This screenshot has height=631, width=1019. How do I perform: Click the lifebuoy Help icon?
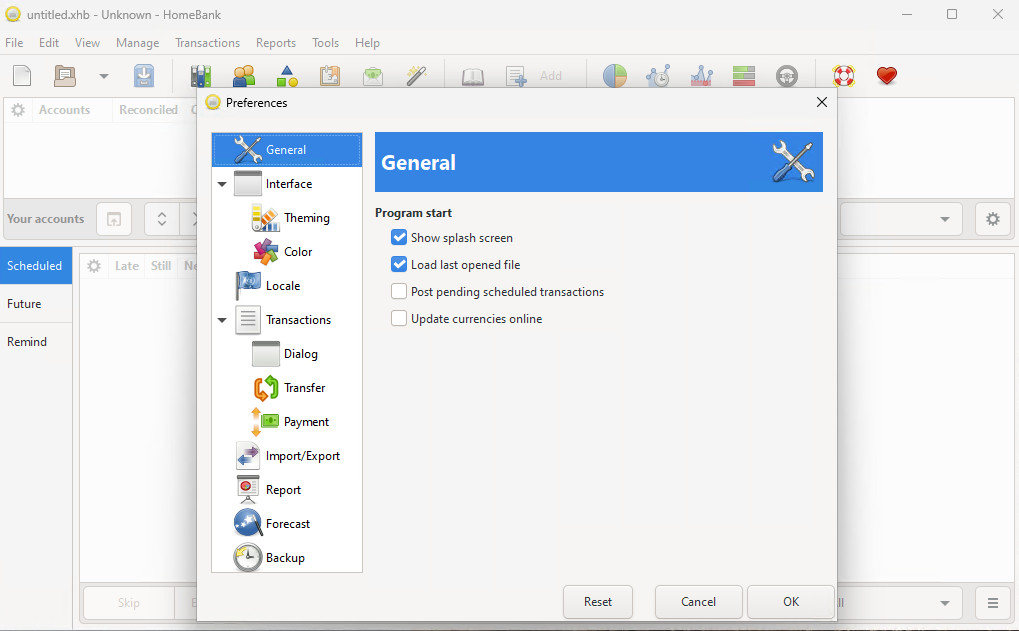pyautogui.click(x=844, y=76)
